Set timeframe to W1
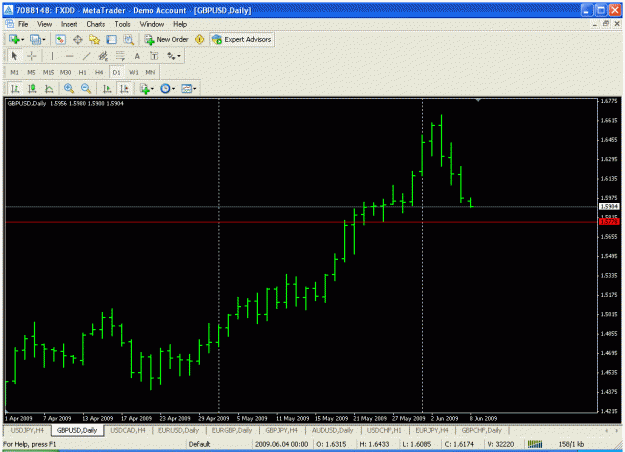 coord(134,73)
